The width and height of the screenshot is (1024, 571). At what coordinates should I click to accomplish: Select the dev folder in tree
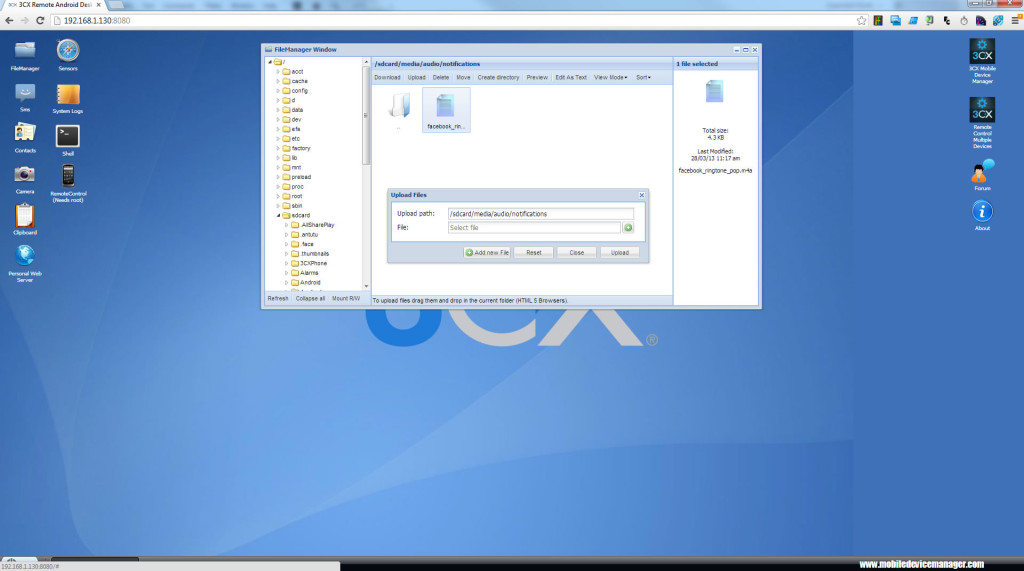pos(296,120)
